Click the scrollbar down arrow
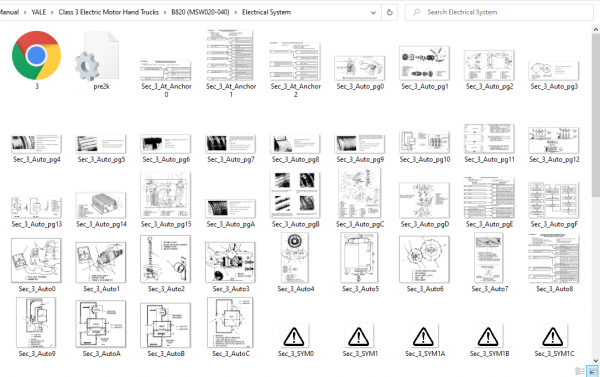Viewport: 600px width, 377px height. [x=595, y=360]
